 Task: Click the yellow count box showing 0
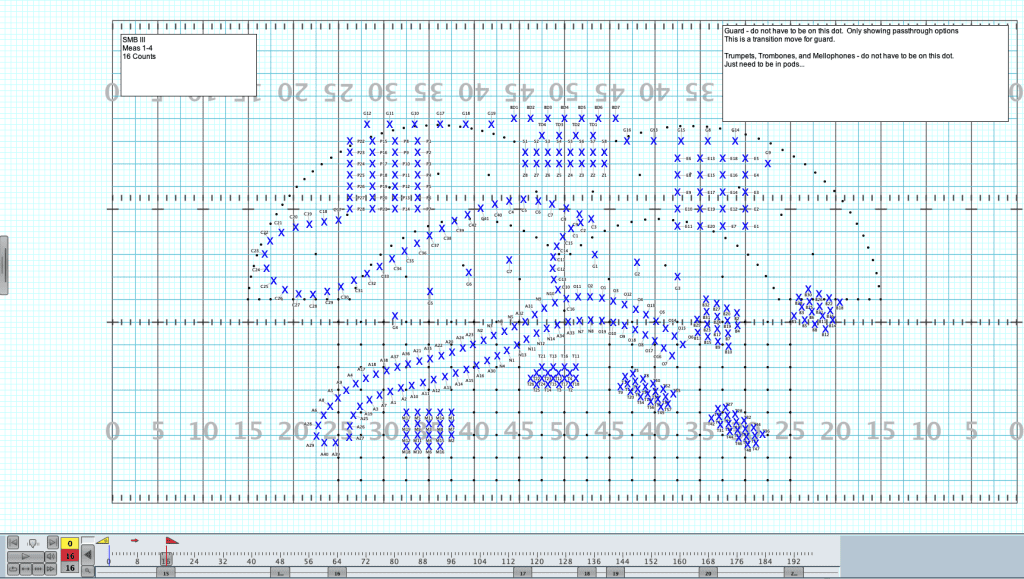[x=70, y=543]
